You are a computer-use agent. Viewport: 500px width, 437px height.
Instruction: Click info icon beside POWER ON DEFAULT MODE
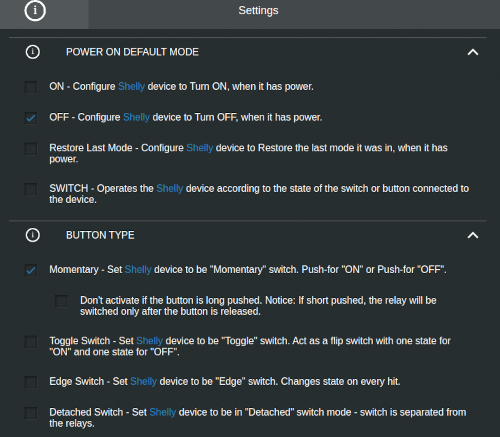(x=33, y=52)
